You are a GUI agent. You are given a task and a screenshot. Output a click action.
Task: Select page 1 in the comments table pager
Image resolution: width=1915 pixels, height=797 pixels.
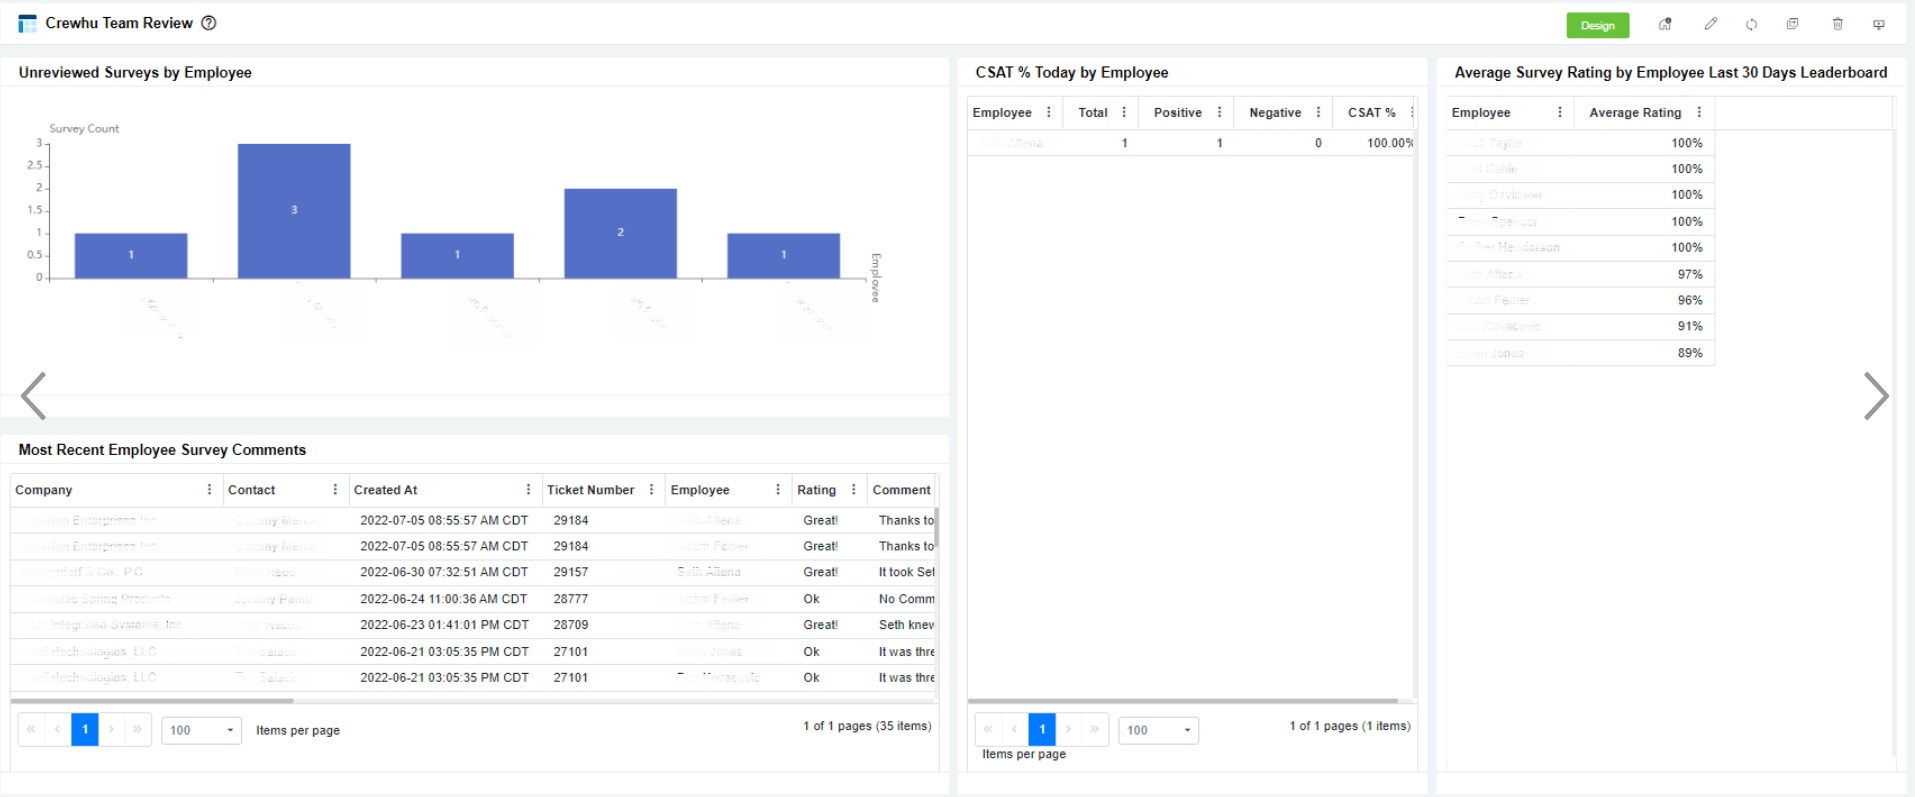point(85,730)
